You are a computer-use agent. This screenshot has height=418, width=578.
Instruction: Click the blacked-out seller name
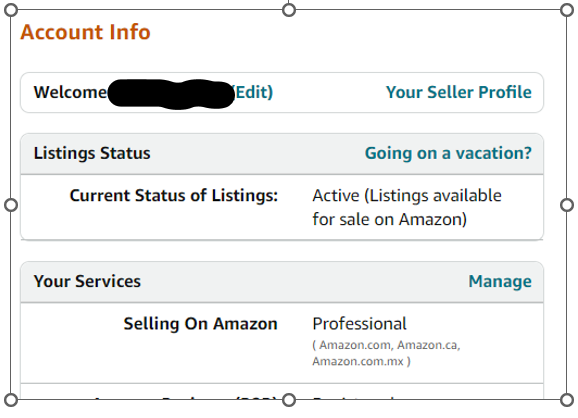171,94
